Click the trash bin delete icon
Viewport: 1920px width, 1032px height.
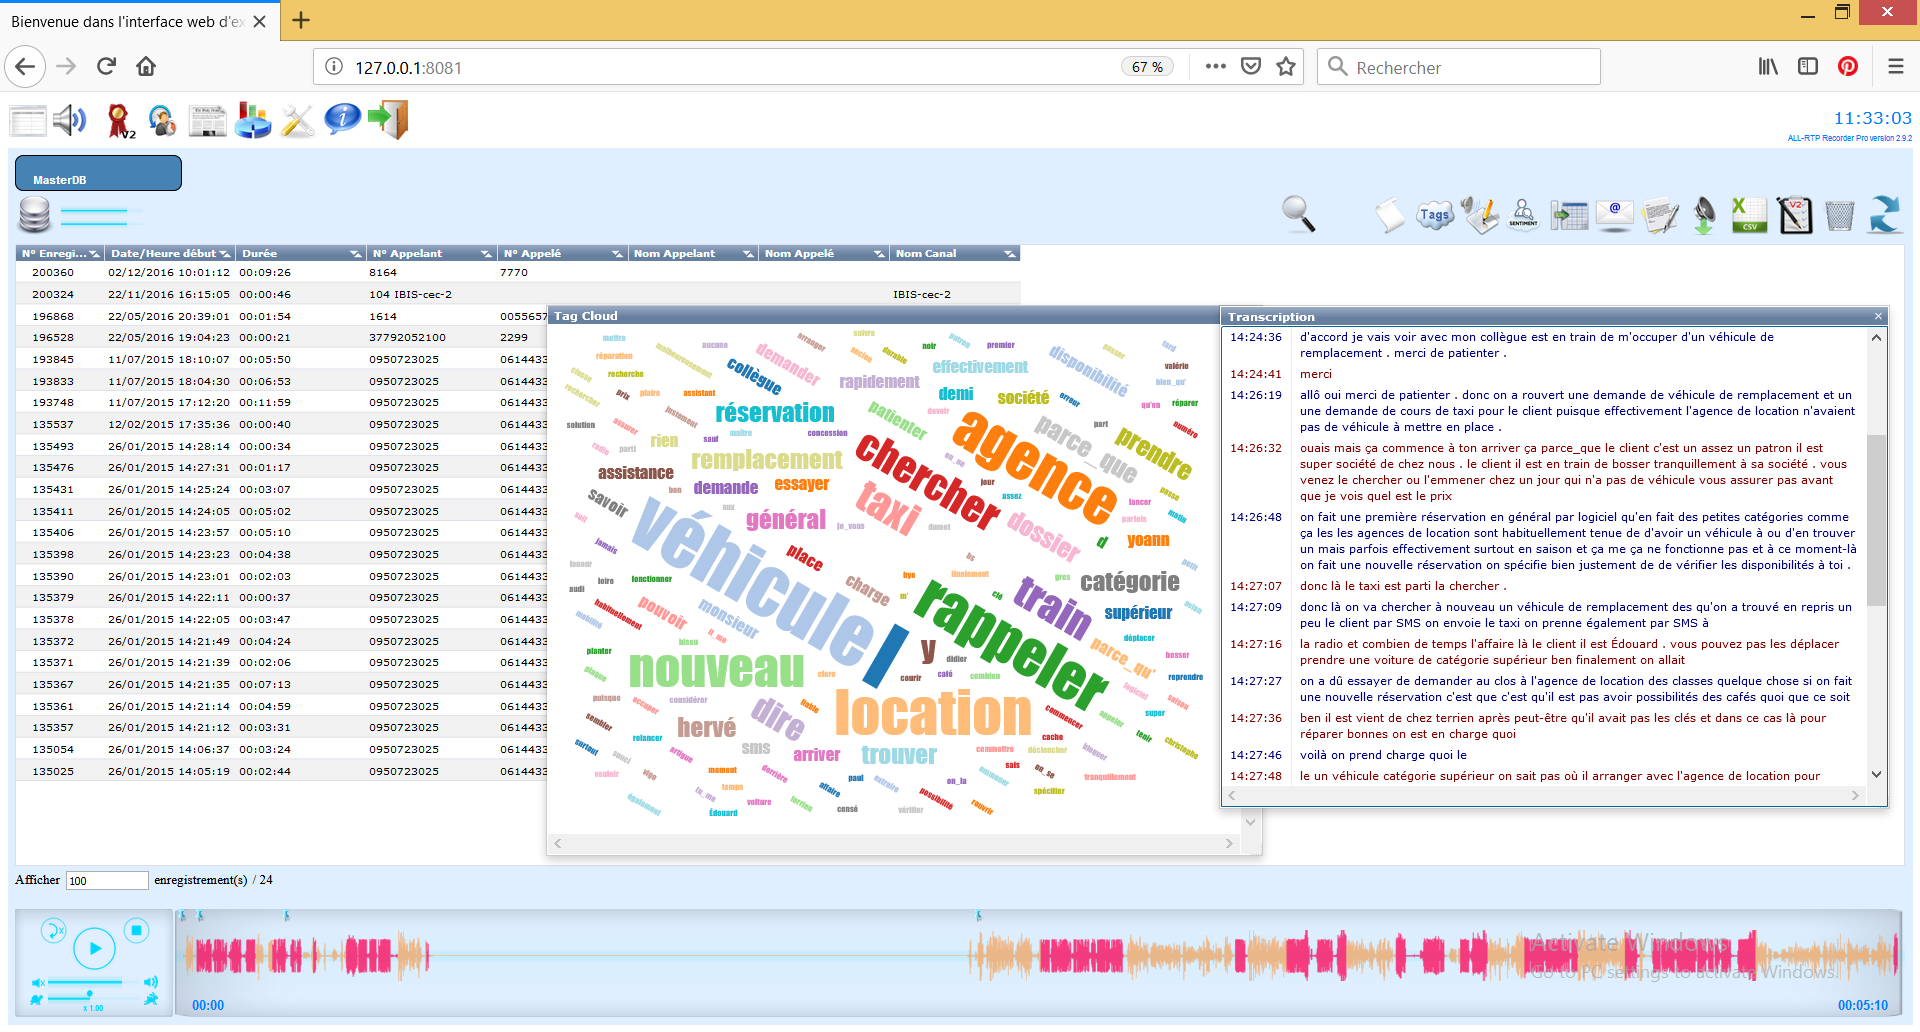1839,215
